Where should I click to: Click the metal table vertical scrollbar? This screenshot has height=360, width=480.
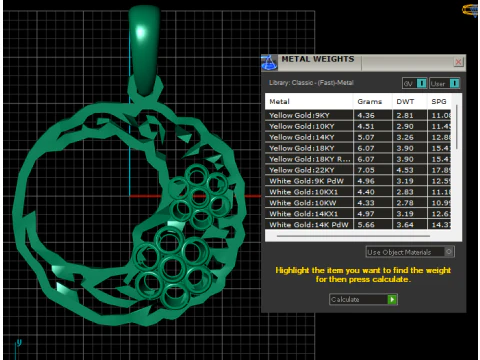457,127
